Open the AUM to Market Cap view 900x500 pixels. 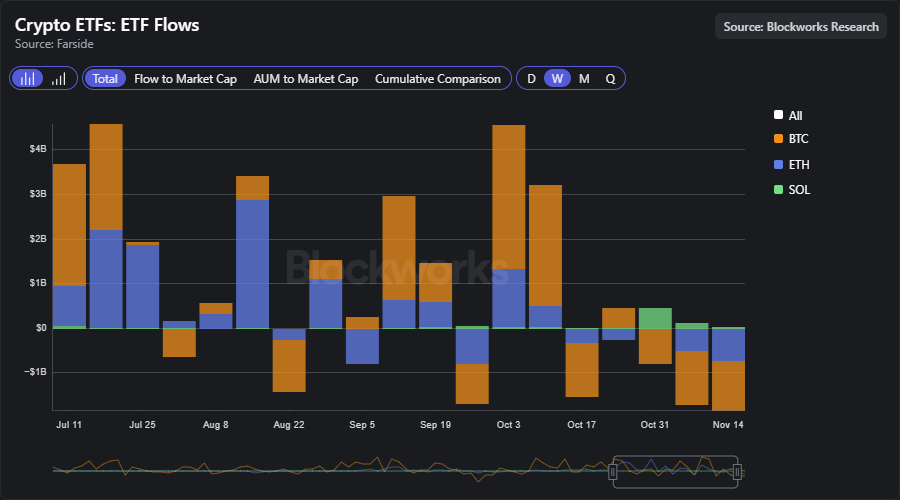305,78
